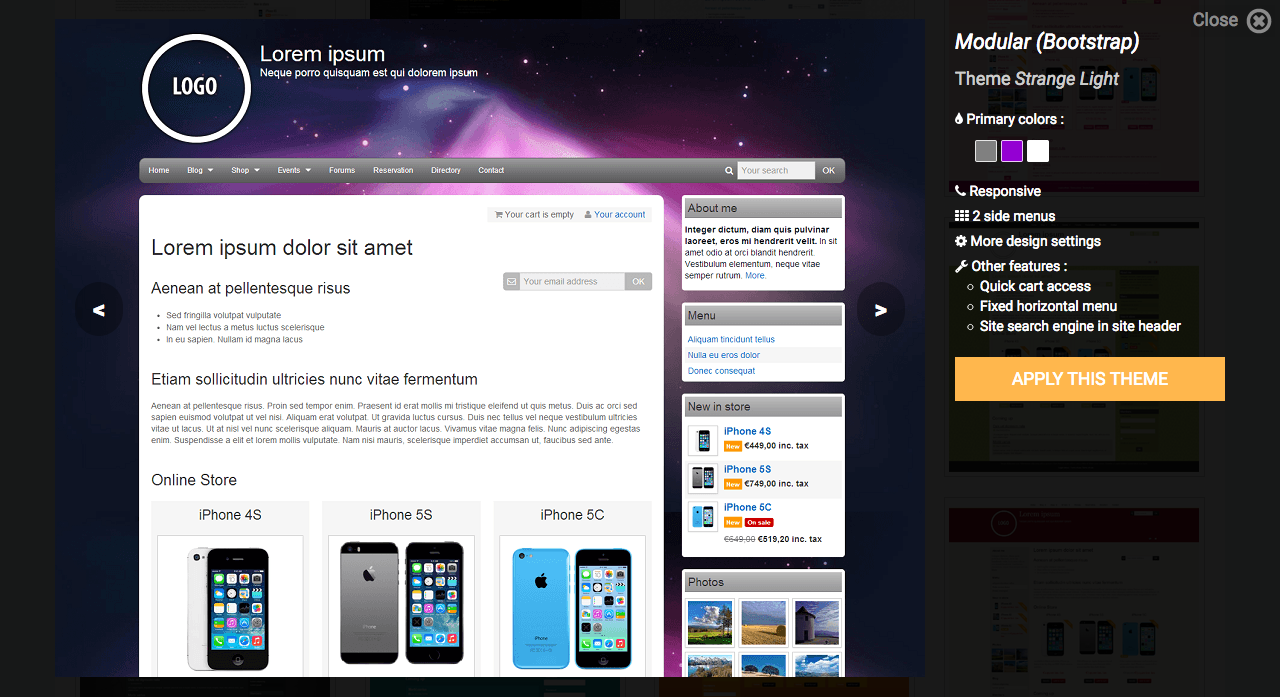Close the theme preview overlay
The height and width of the screenshot is (697, 1280).
coord(1258,20)
